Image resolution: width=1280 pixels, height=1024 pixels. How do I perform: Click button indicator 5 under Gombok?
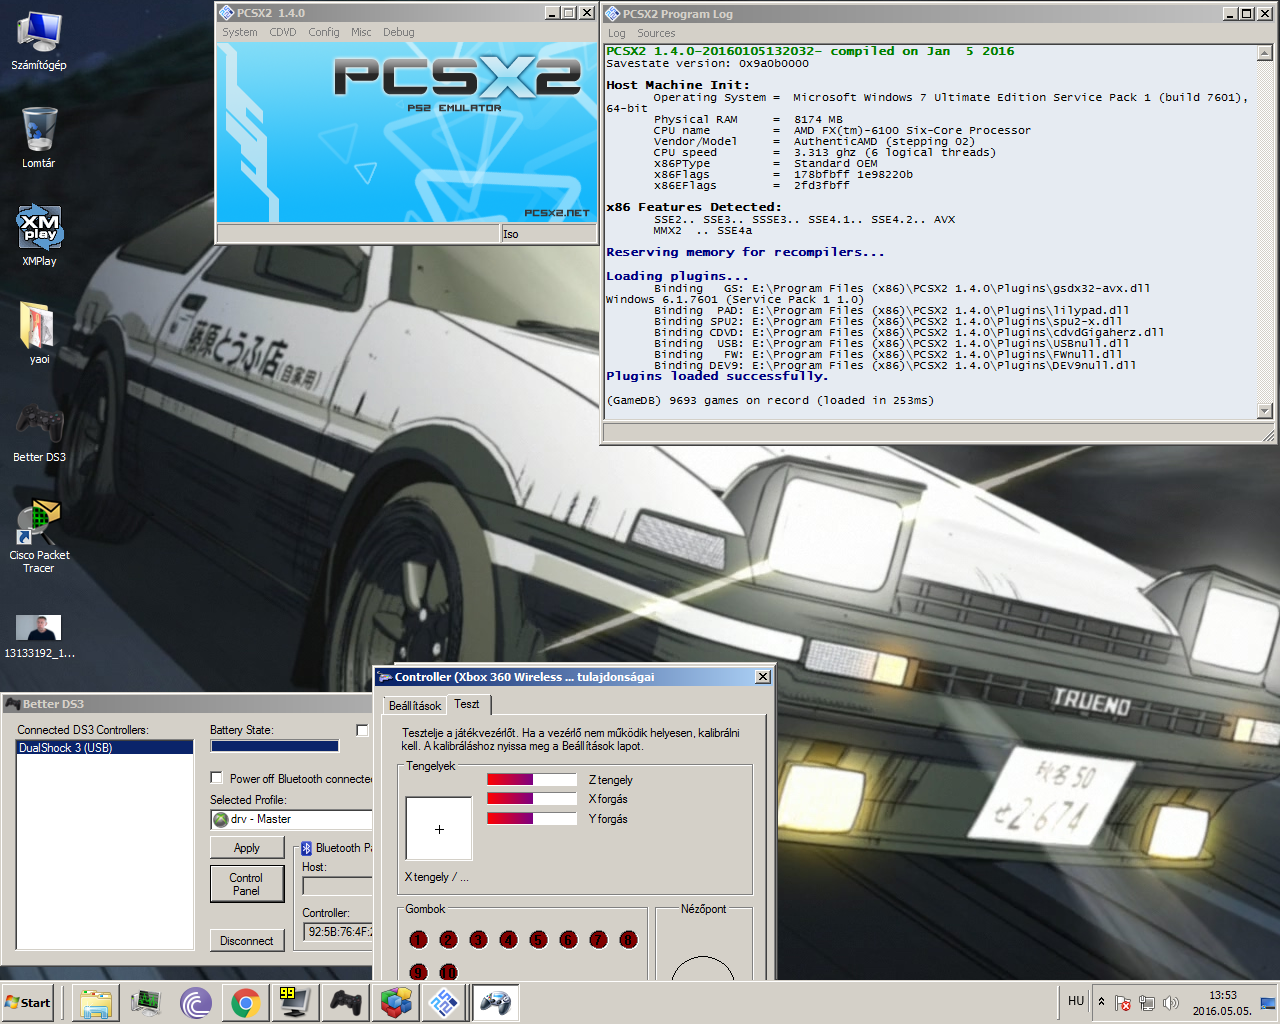(538, 939)
